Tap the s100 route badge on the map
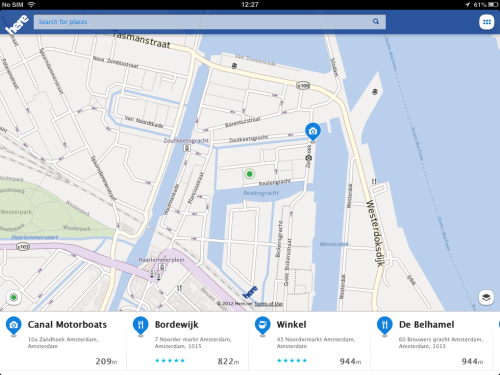Viewport: 500px width, 375px height. pos(303,86)
